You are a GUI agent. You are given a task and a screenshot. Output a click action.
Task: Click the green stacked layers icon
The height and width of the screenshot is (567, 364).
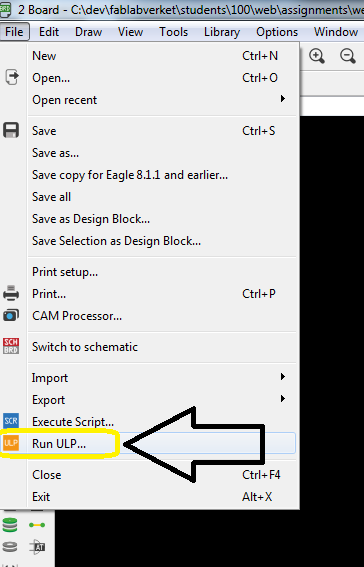[10, 525]
